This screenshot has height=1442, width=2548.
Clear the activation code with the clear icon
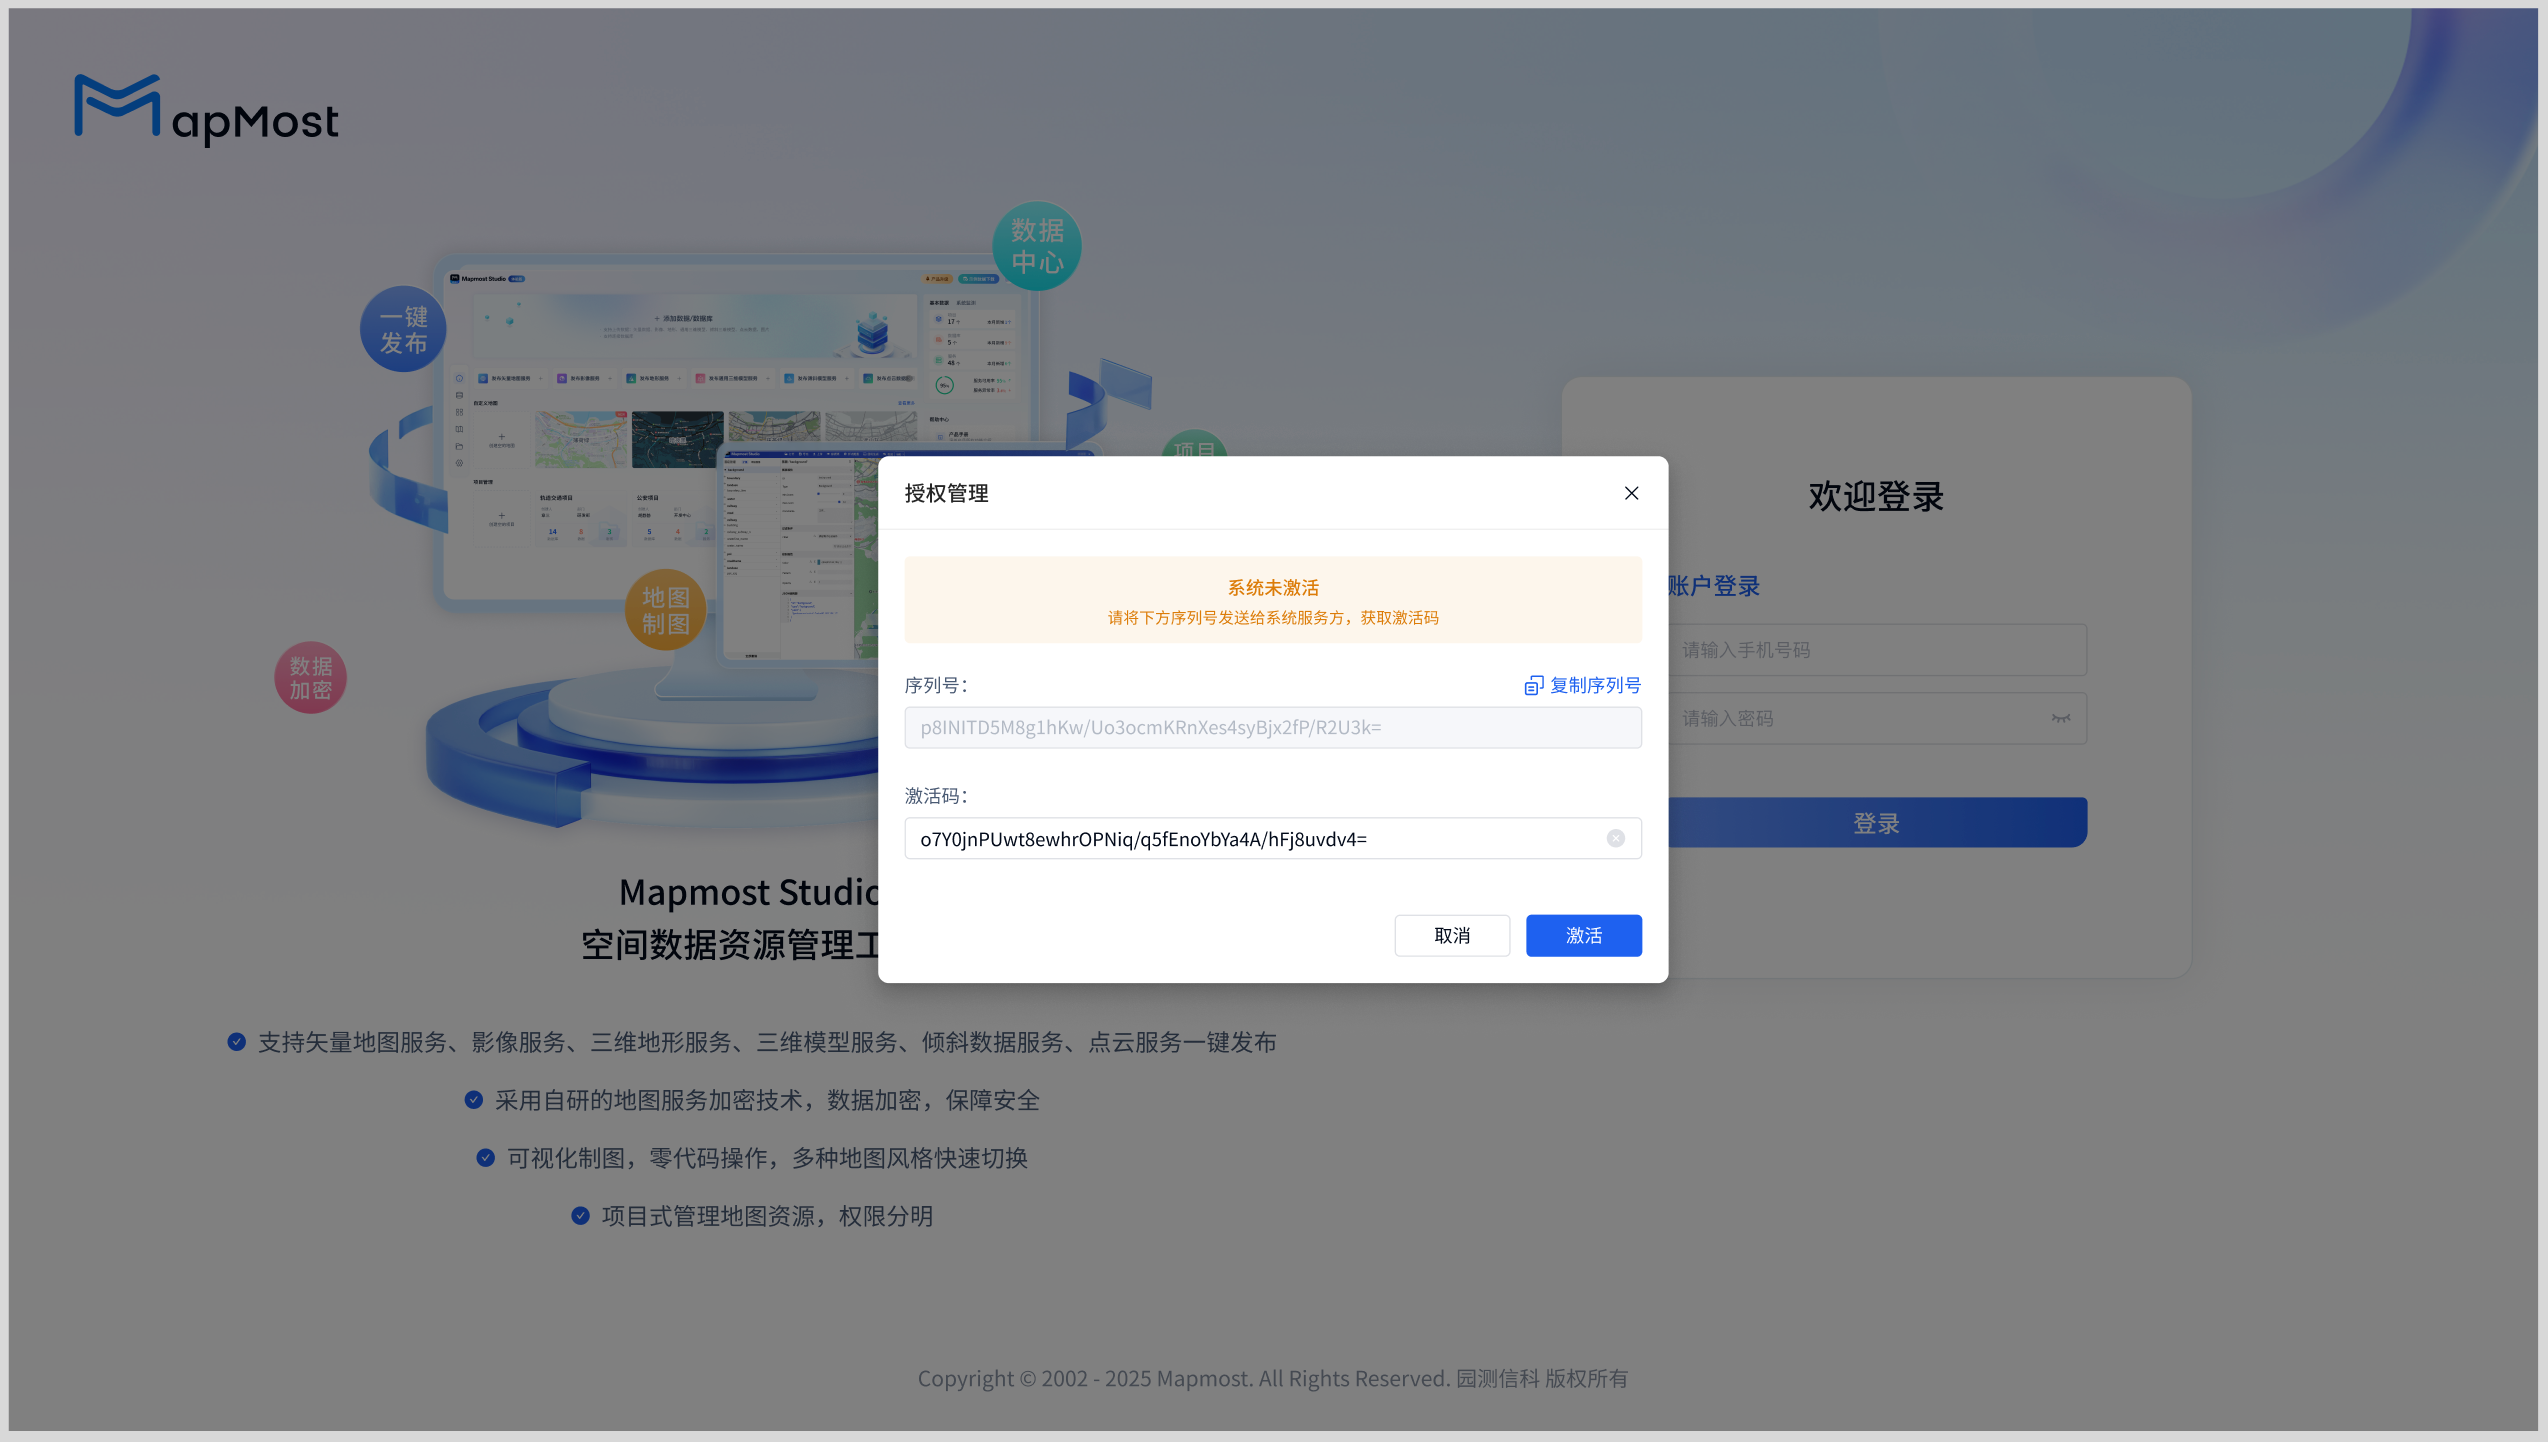(1615, 838)
